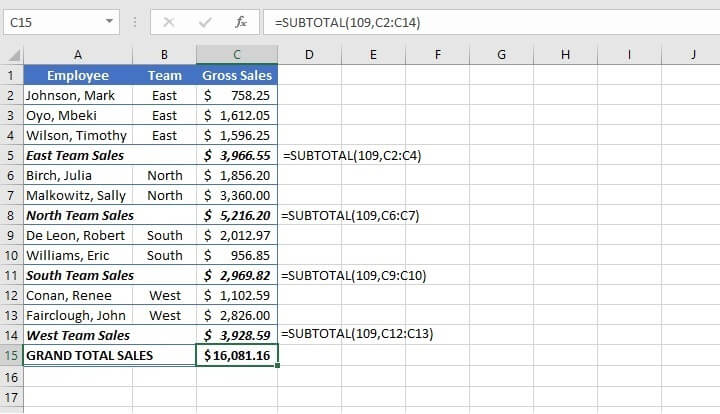Screen dimensions: 720x414
Task: Select row 8 header
Action: click(11, 215)
